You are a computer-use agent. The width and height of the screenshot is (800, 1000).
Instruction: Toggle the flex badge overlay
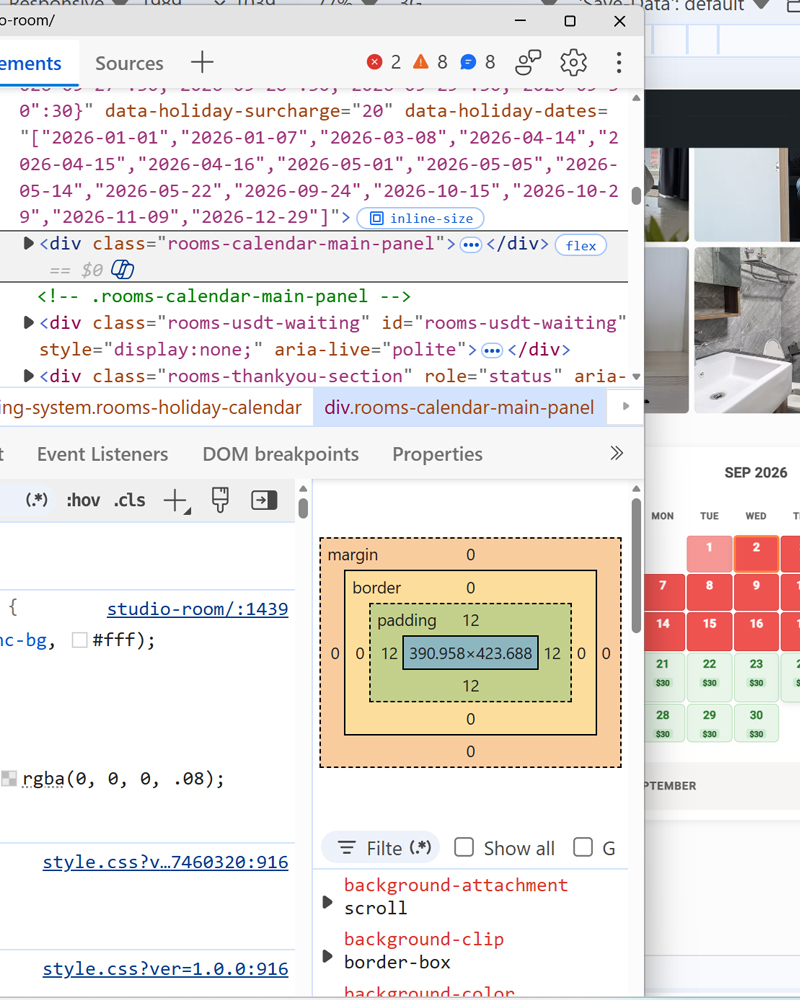581,246
